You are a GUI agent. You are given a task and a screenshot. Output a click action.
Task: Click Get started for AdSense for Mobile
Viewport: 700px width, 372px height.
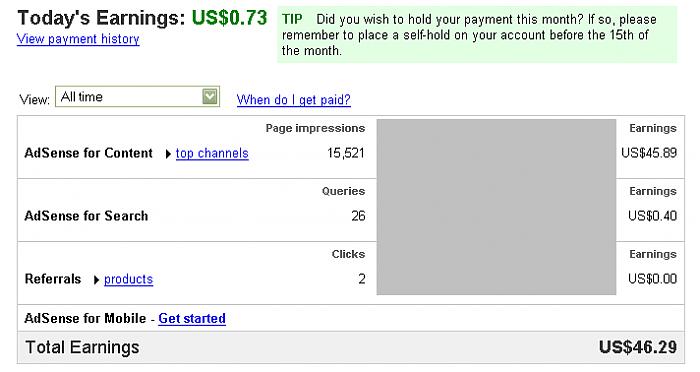[x=192, y=318]
